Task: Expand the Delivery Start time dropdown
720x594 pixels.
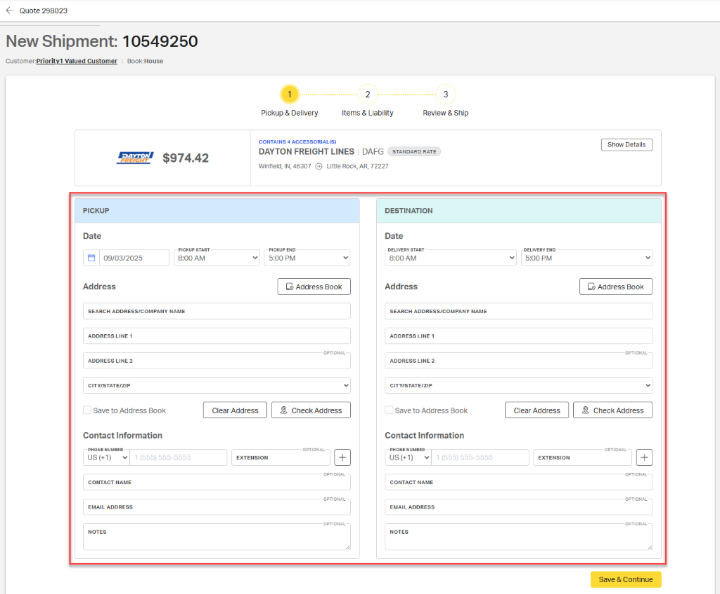Action: pyautogui.click(x=450, y=258)
